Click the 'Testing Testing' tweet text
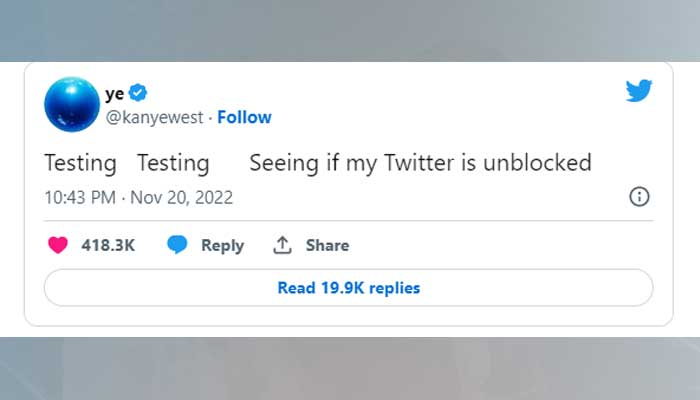700x400 pixels. click(127, 162)
